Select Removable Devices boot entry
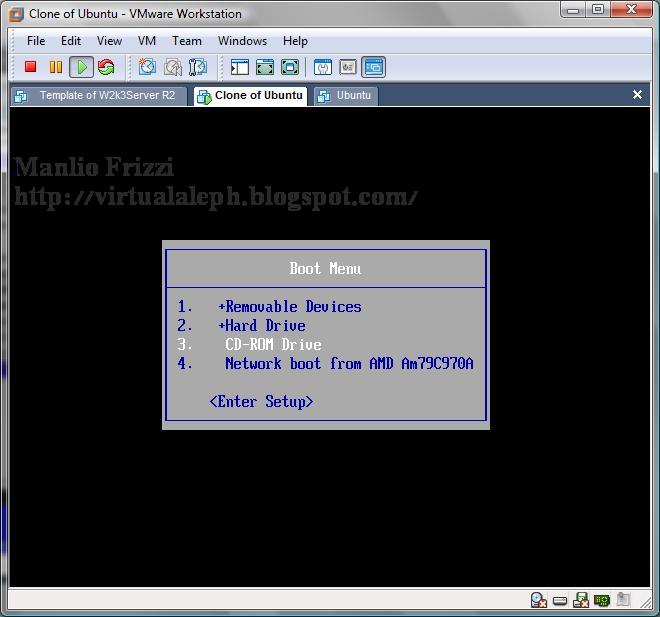The width and height of the screenshot is (660, 617). 290,307
